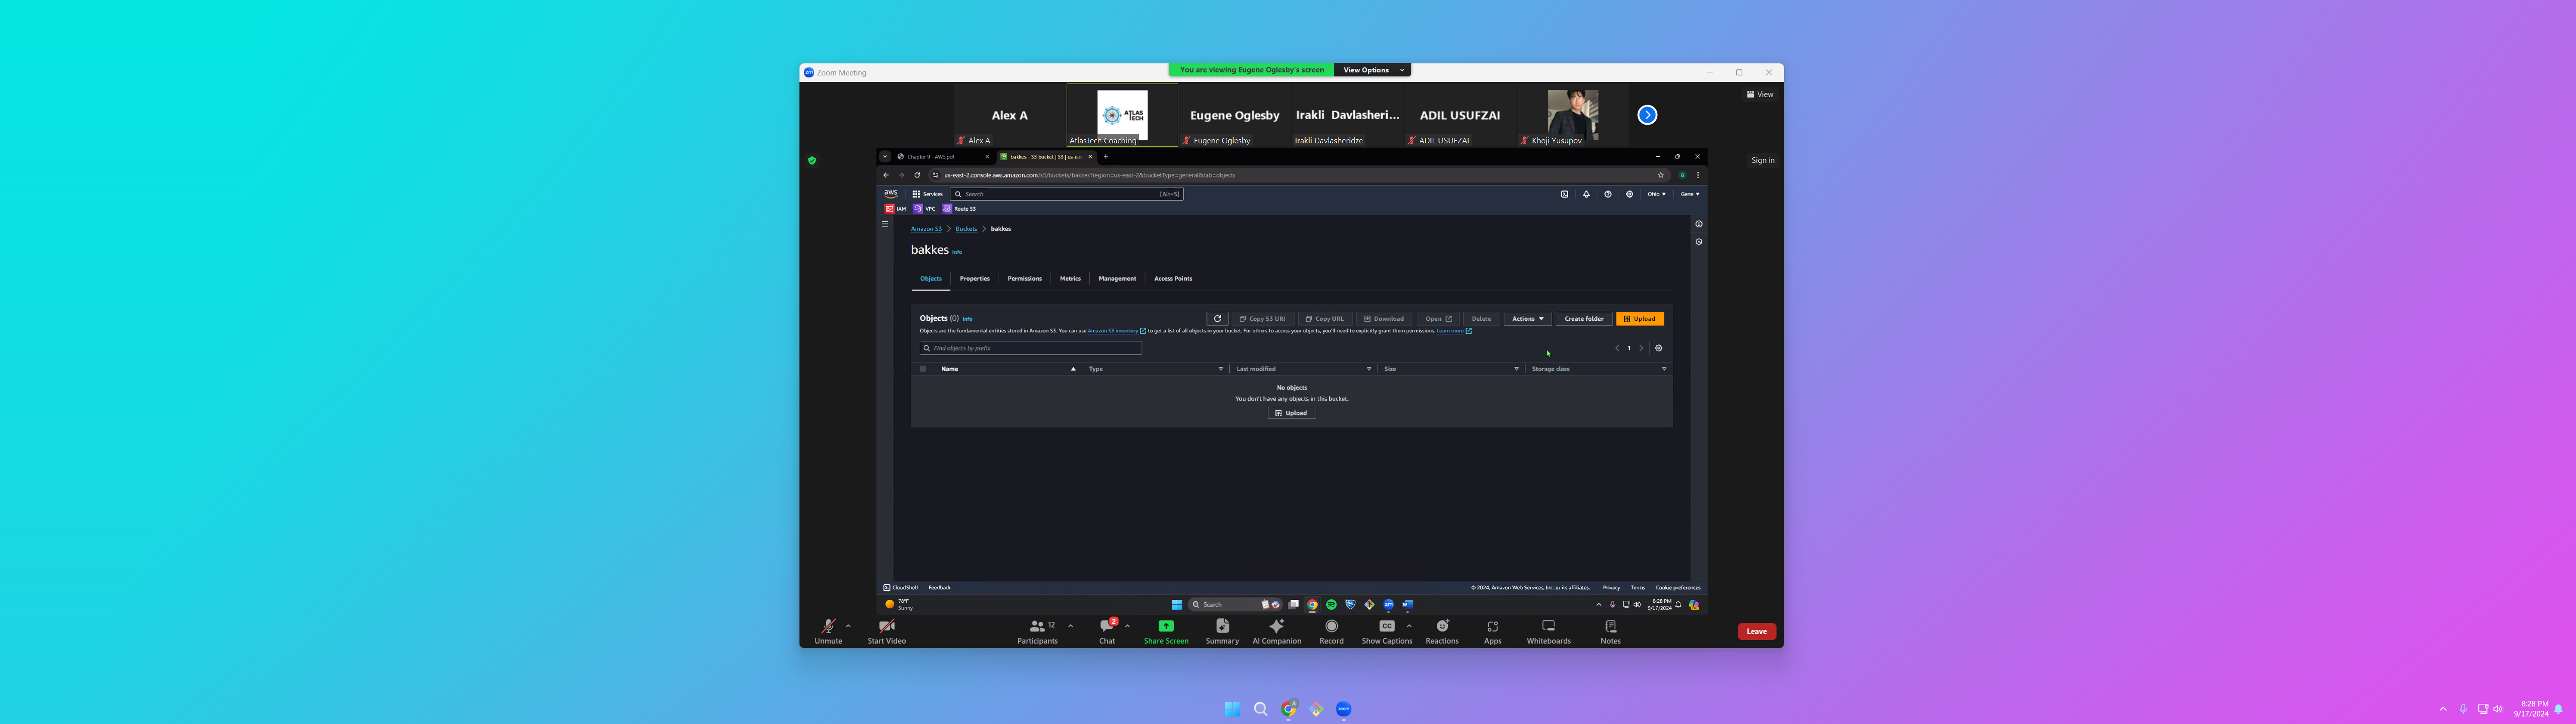Start Video camera
This screenshot has height=724, width=2576.
pos(886,631)
